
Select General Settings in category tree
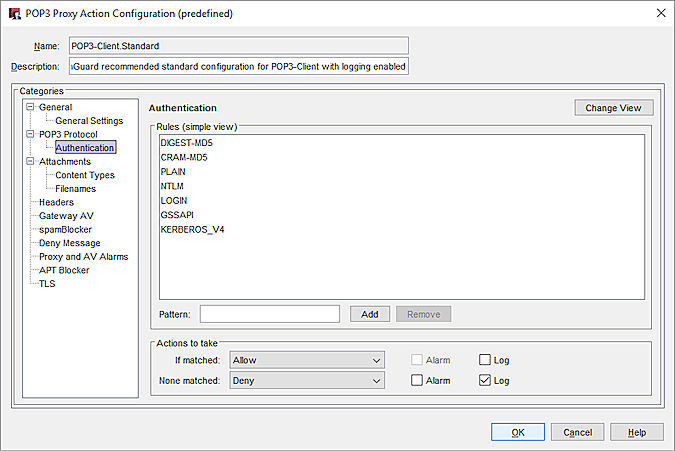coord(89,121)
